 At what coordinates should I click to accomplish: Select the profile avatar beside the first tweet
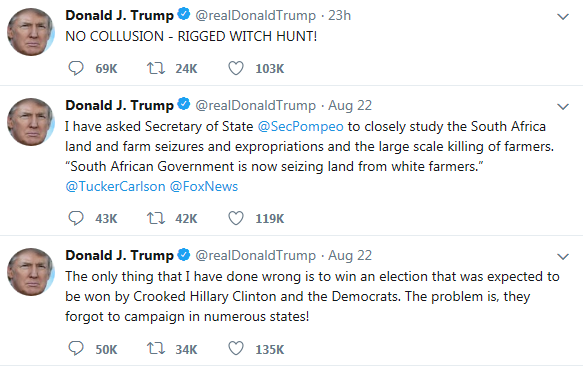click(31, 32)
